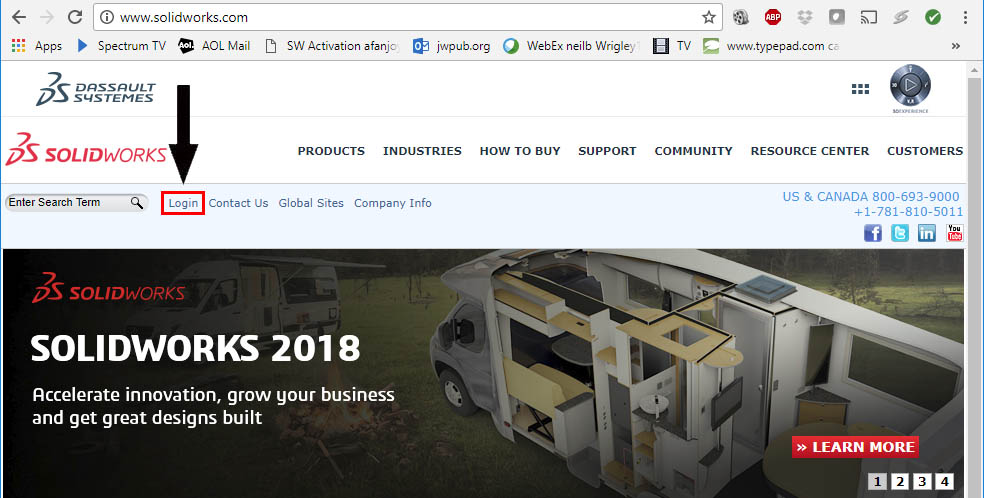Viewport: 984px width, 498px height.
Task: Open Chrome three-dot menu
Action: (965, 18)
